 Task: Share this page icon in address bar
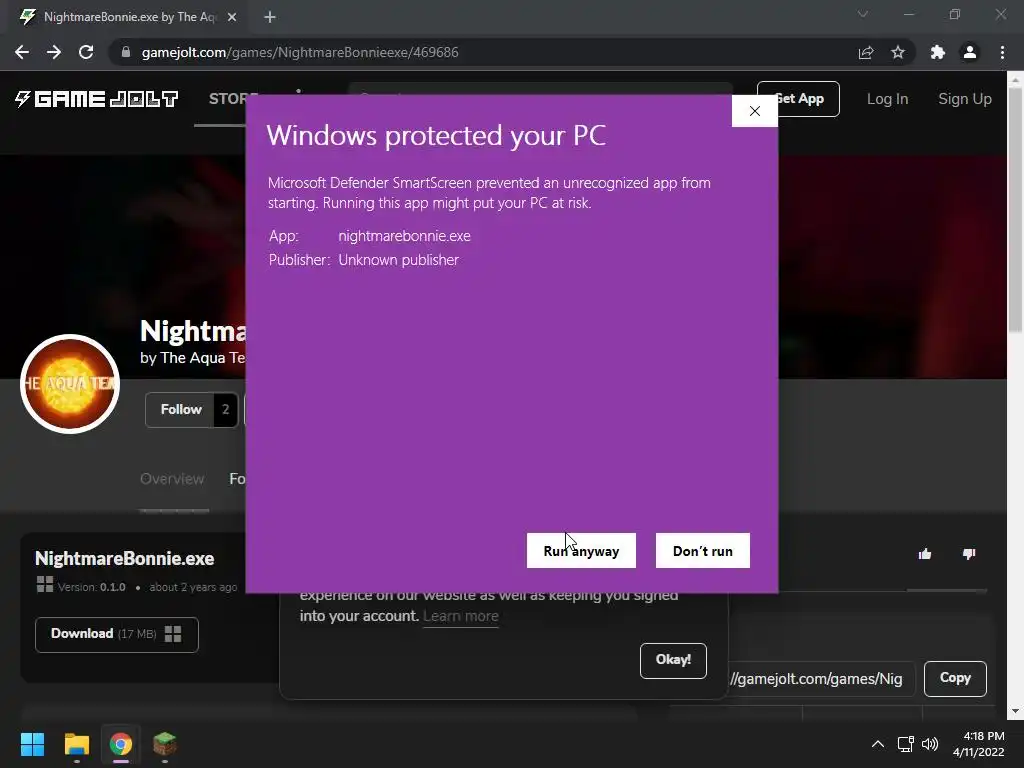(866, 52)
